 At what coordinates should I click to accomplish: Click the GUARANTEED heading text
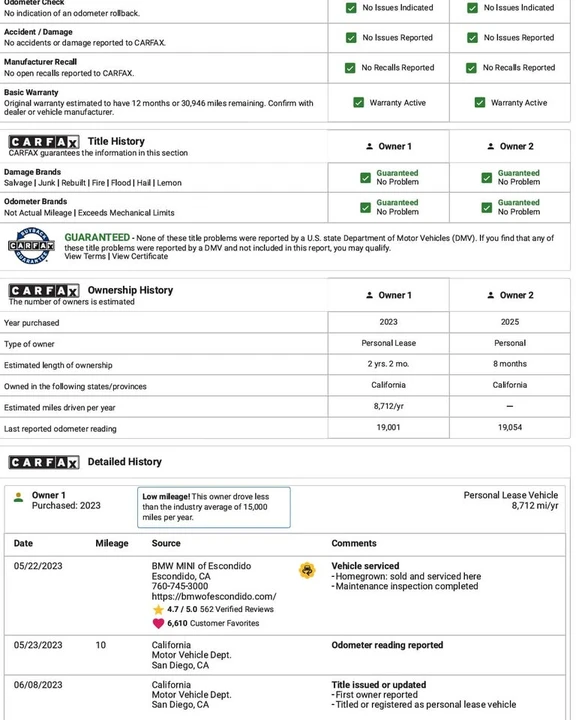[x=97, y=237]
